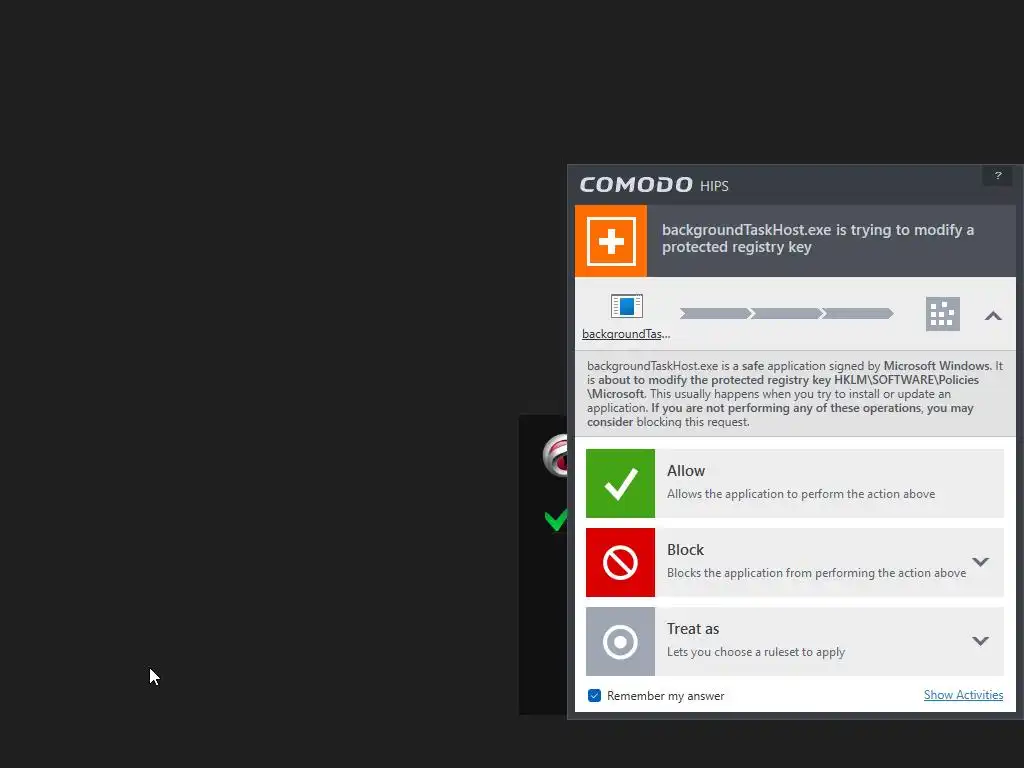Viewport: 1024px width, 768px height.
Task: Expand the Block options dropdown arrow
Action: click(x=980, y=562)
